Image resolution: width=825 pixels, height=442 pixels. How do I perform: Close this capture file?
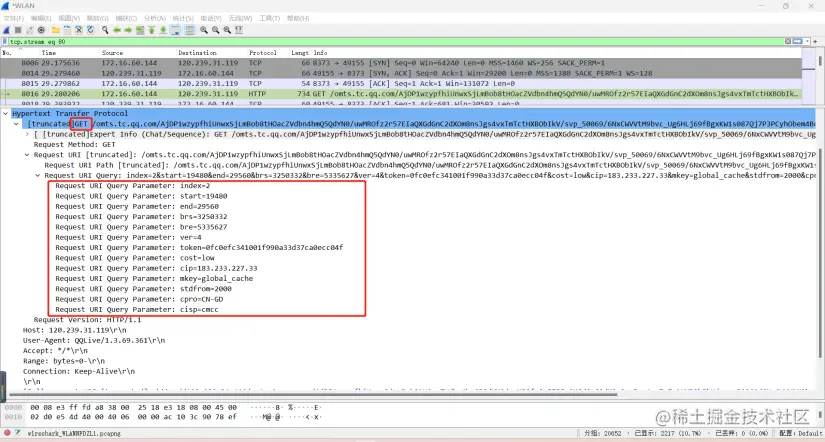(78, 30)
